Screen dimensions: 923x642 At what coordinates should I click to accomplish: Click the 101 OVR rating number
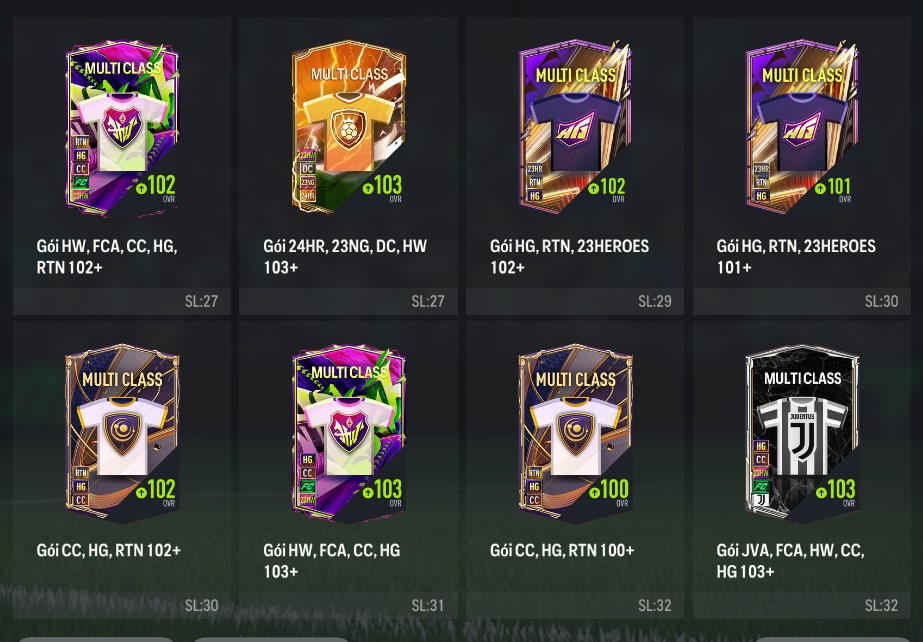tap(839, 187)
